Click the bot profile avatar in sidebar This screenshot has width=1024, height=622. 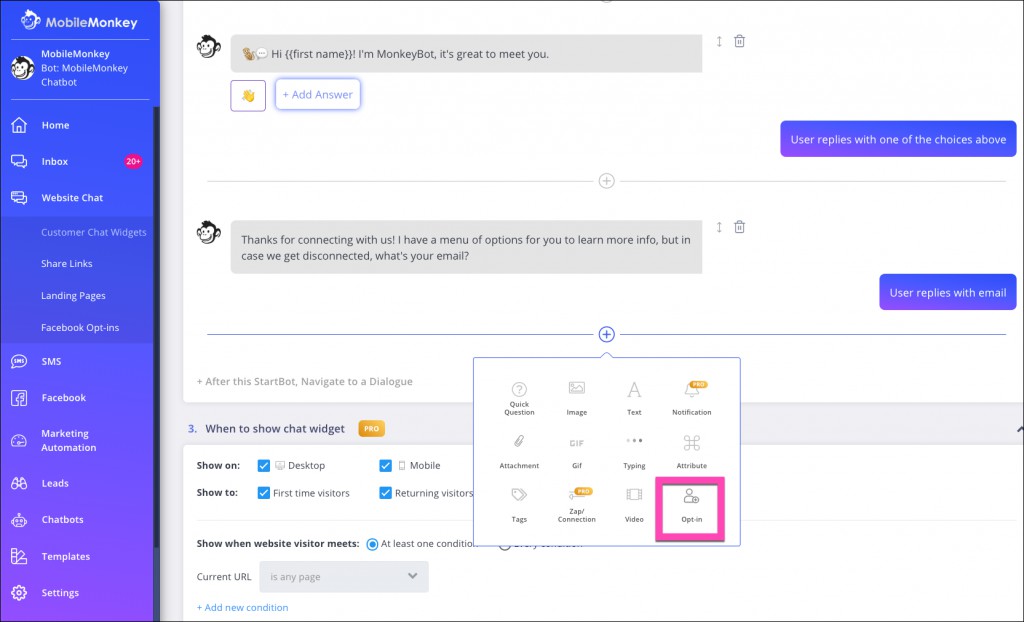22,68
